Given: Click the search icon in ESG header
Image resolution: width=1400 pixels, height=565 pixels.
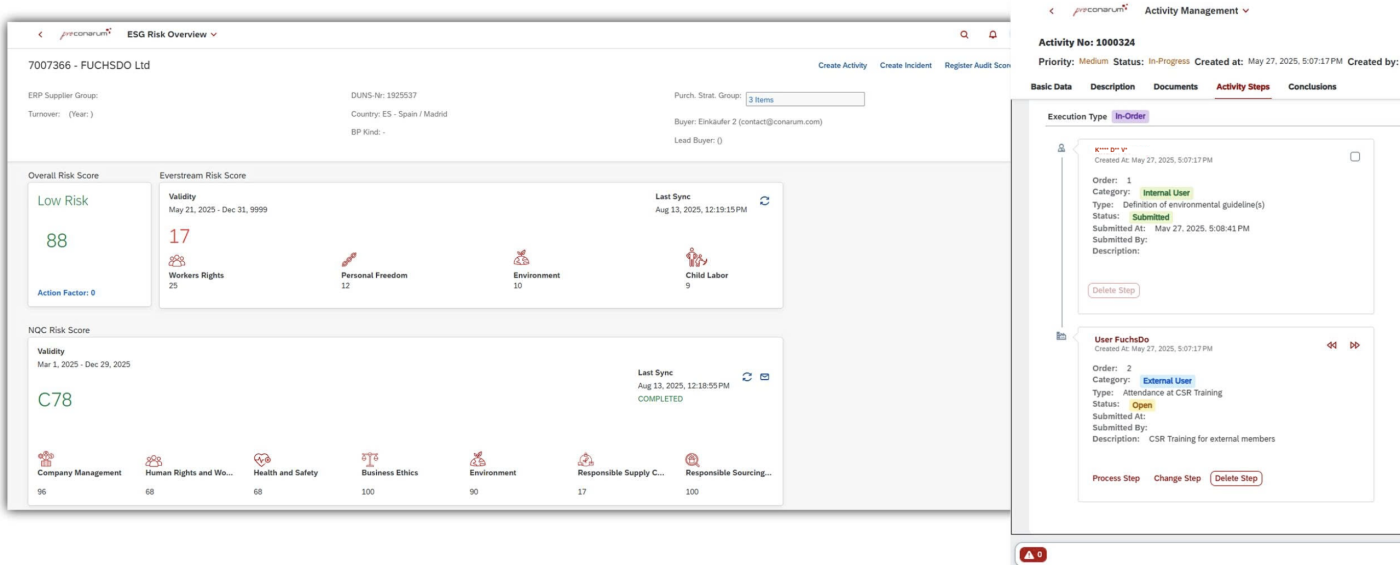Looking at the screenshot, I should coord(964,34).
